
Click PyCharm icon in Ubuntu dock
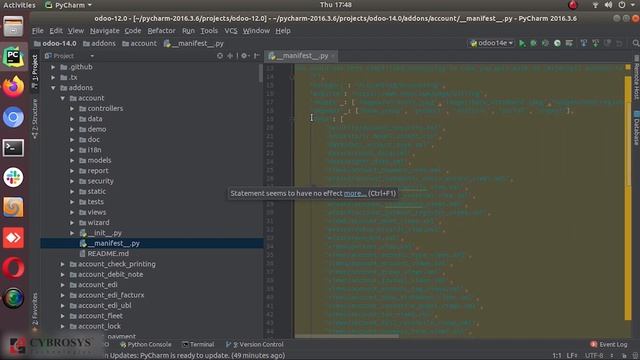[x=13, y=57]
